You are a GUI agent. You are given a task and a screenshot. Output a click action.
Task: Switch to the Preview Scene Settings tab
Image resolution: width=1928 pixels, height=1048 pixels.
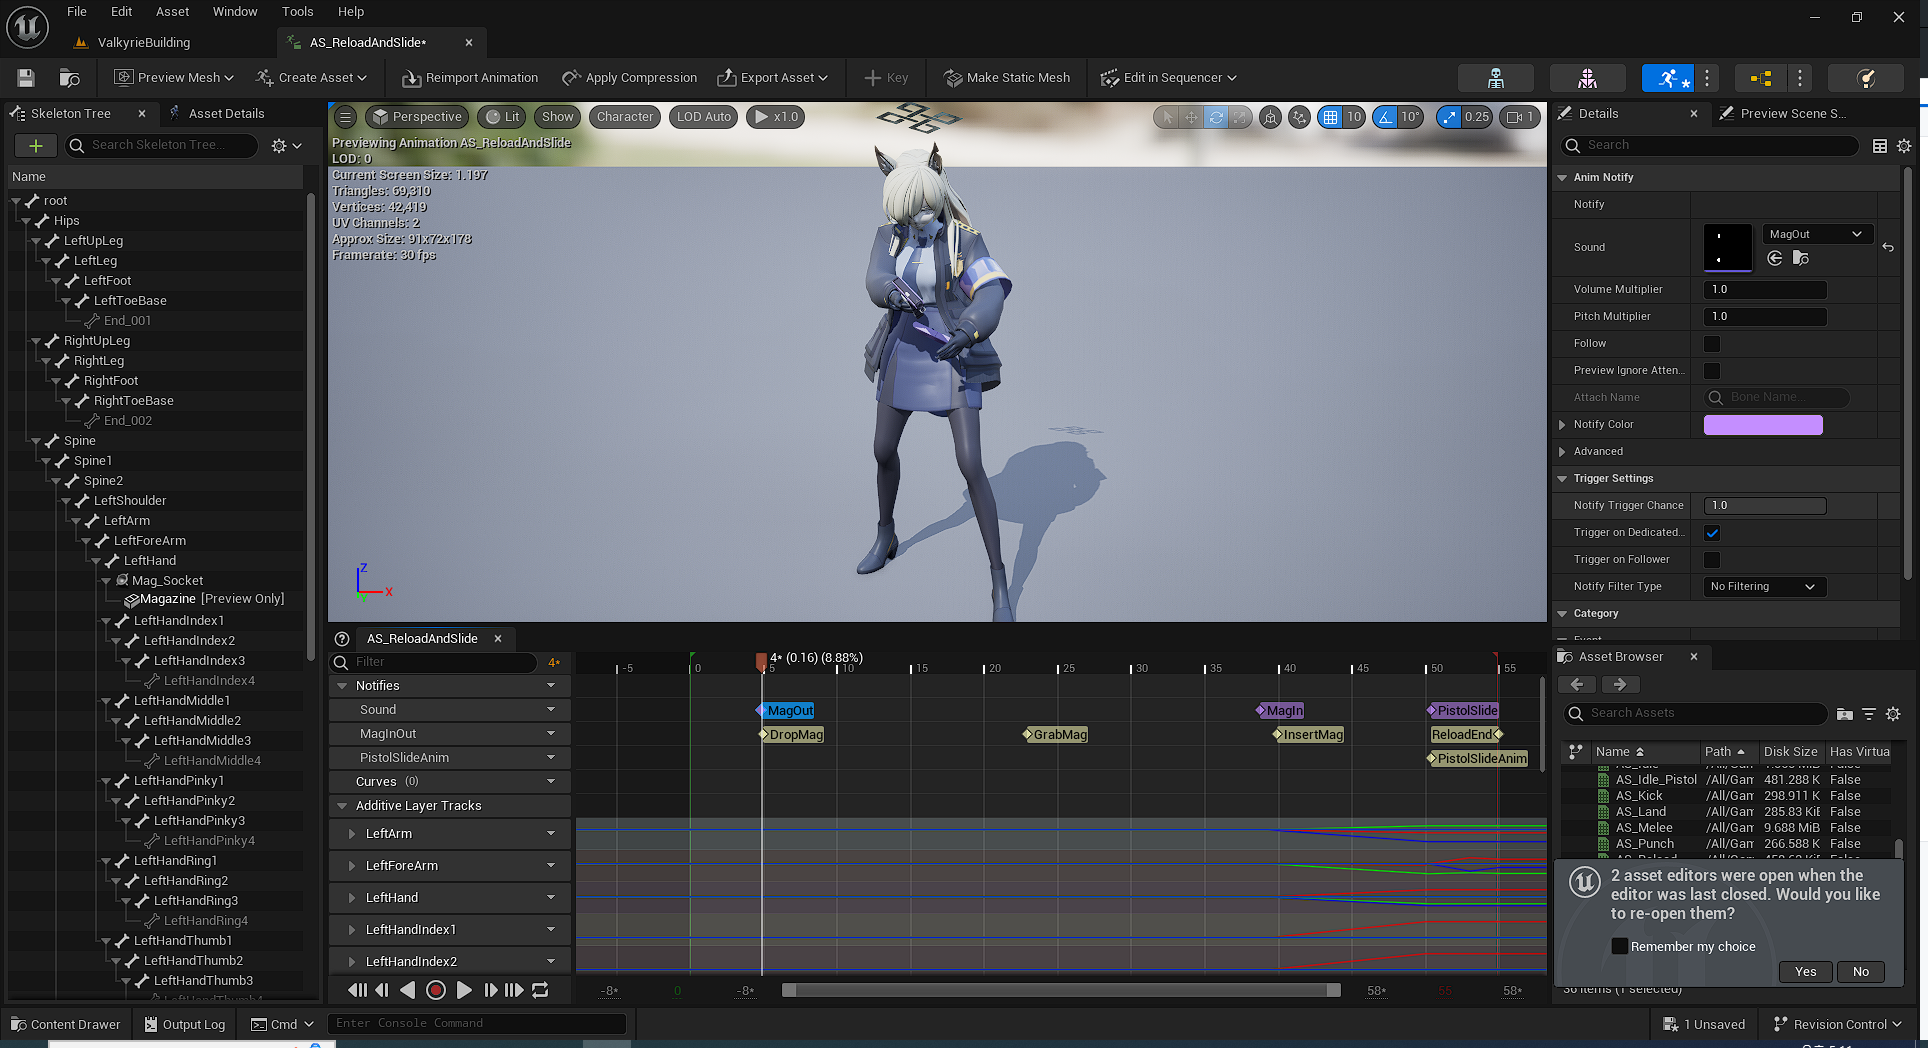pos(1792,114)
